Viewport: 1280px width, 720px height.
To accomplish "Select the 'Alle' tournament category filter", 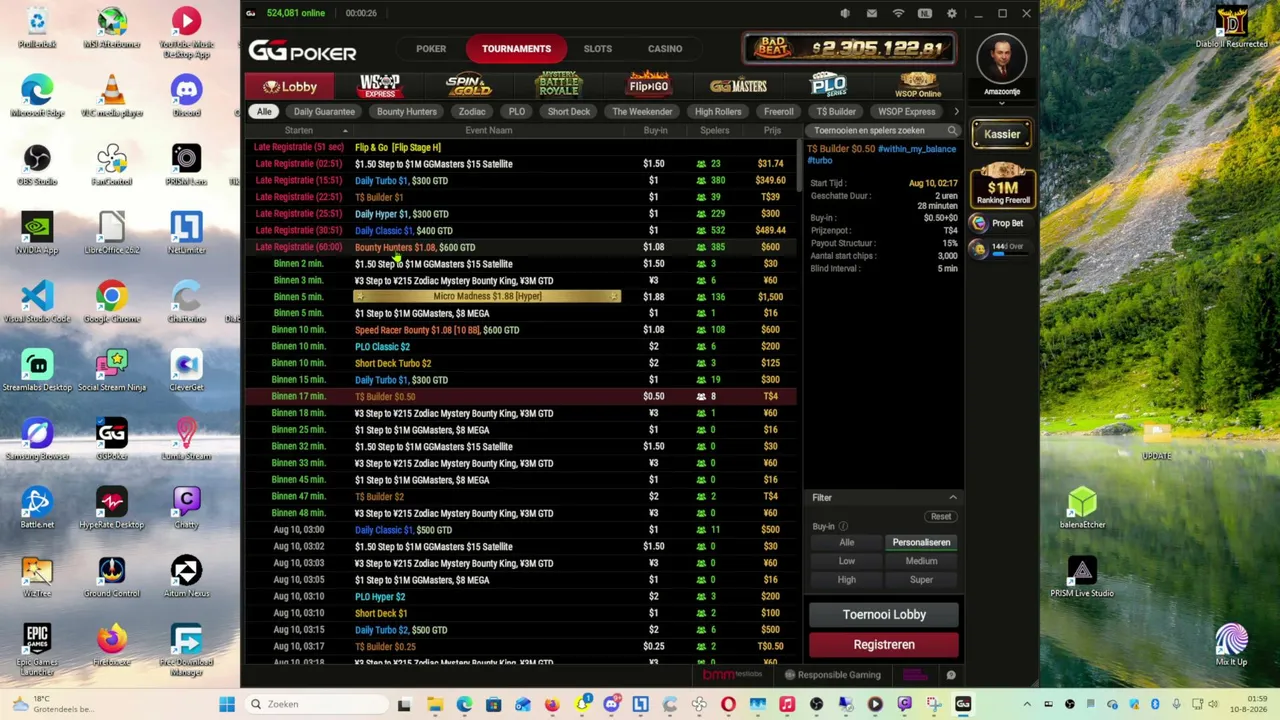I will (264, 112).
